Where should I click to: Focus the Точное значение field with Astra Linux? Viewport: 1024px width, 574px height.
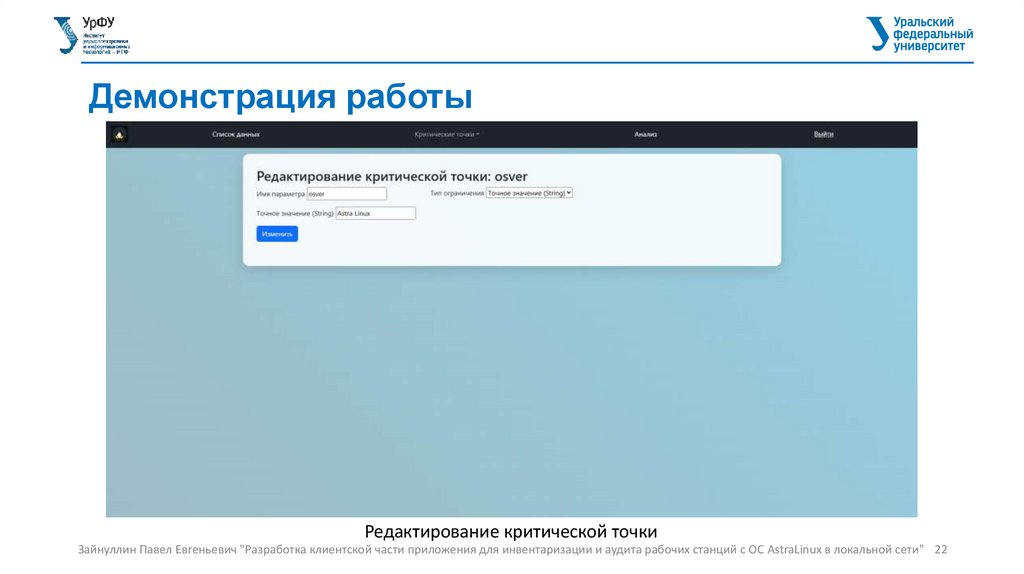376,214
